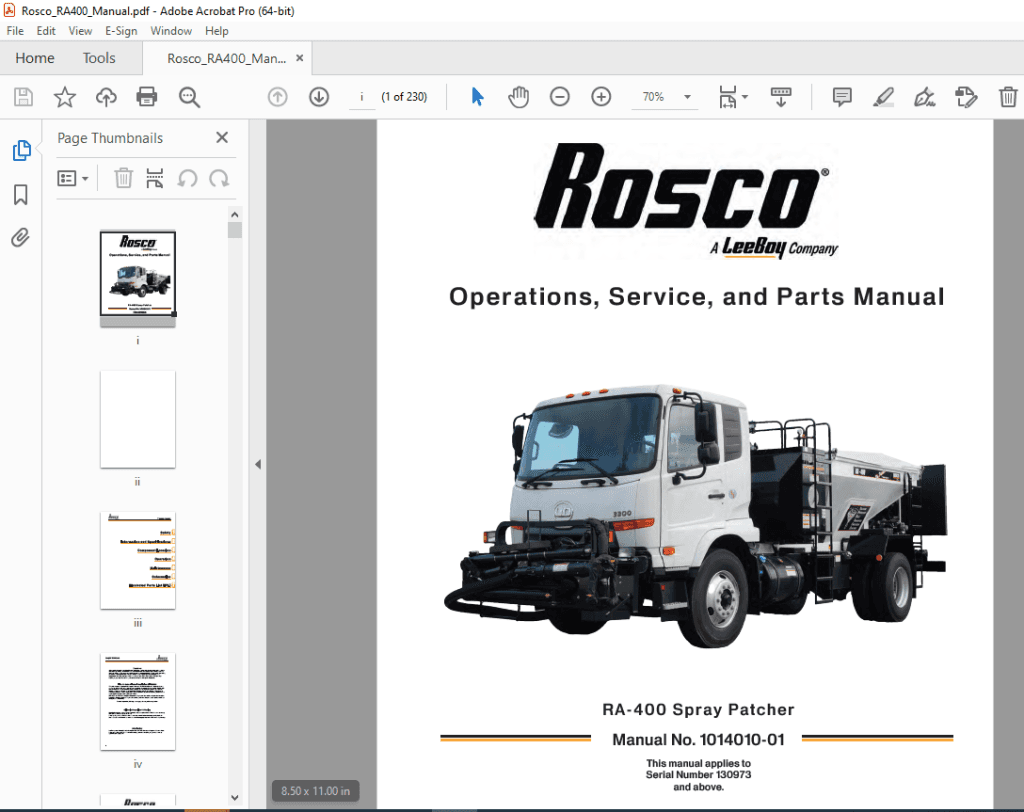Viewport: 1024px width, 812px height.
Task: Rotate pages counterclockwise
Action: pyautogui.click(x=187, y=178)
